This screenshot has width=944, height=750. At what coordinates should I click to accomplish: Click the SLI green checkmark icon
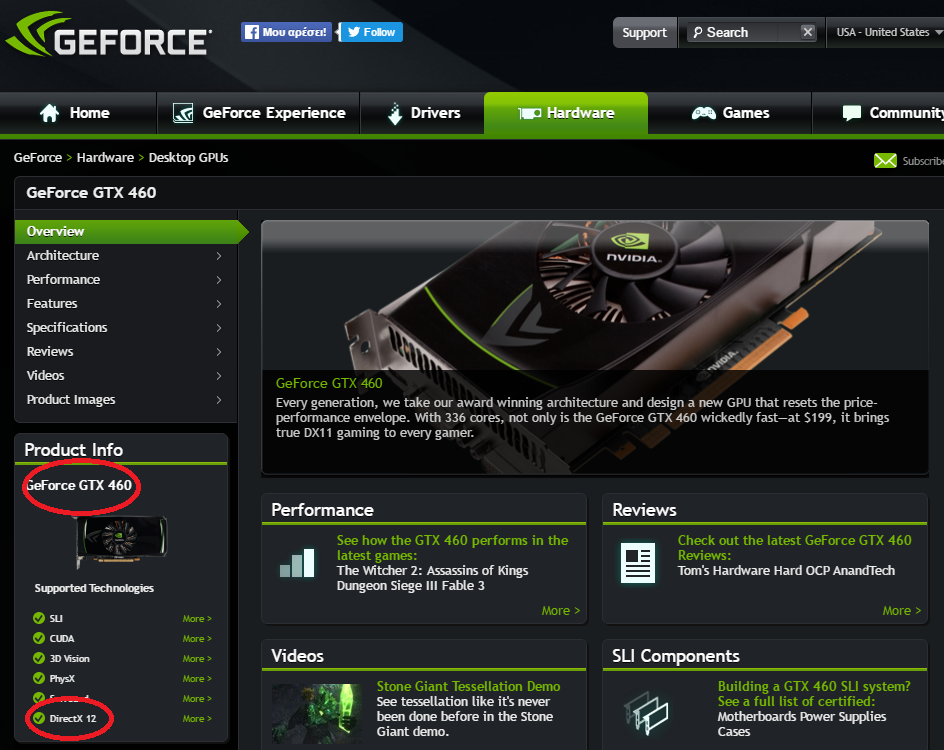pyautogui.click(x=39, y=618)
